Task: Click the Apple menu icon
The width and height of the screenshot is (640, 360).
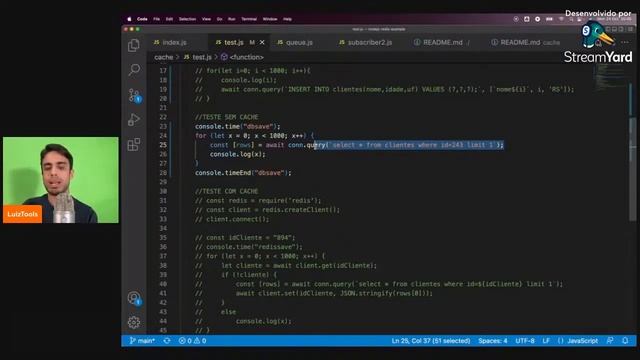Action: coord(129,19)
